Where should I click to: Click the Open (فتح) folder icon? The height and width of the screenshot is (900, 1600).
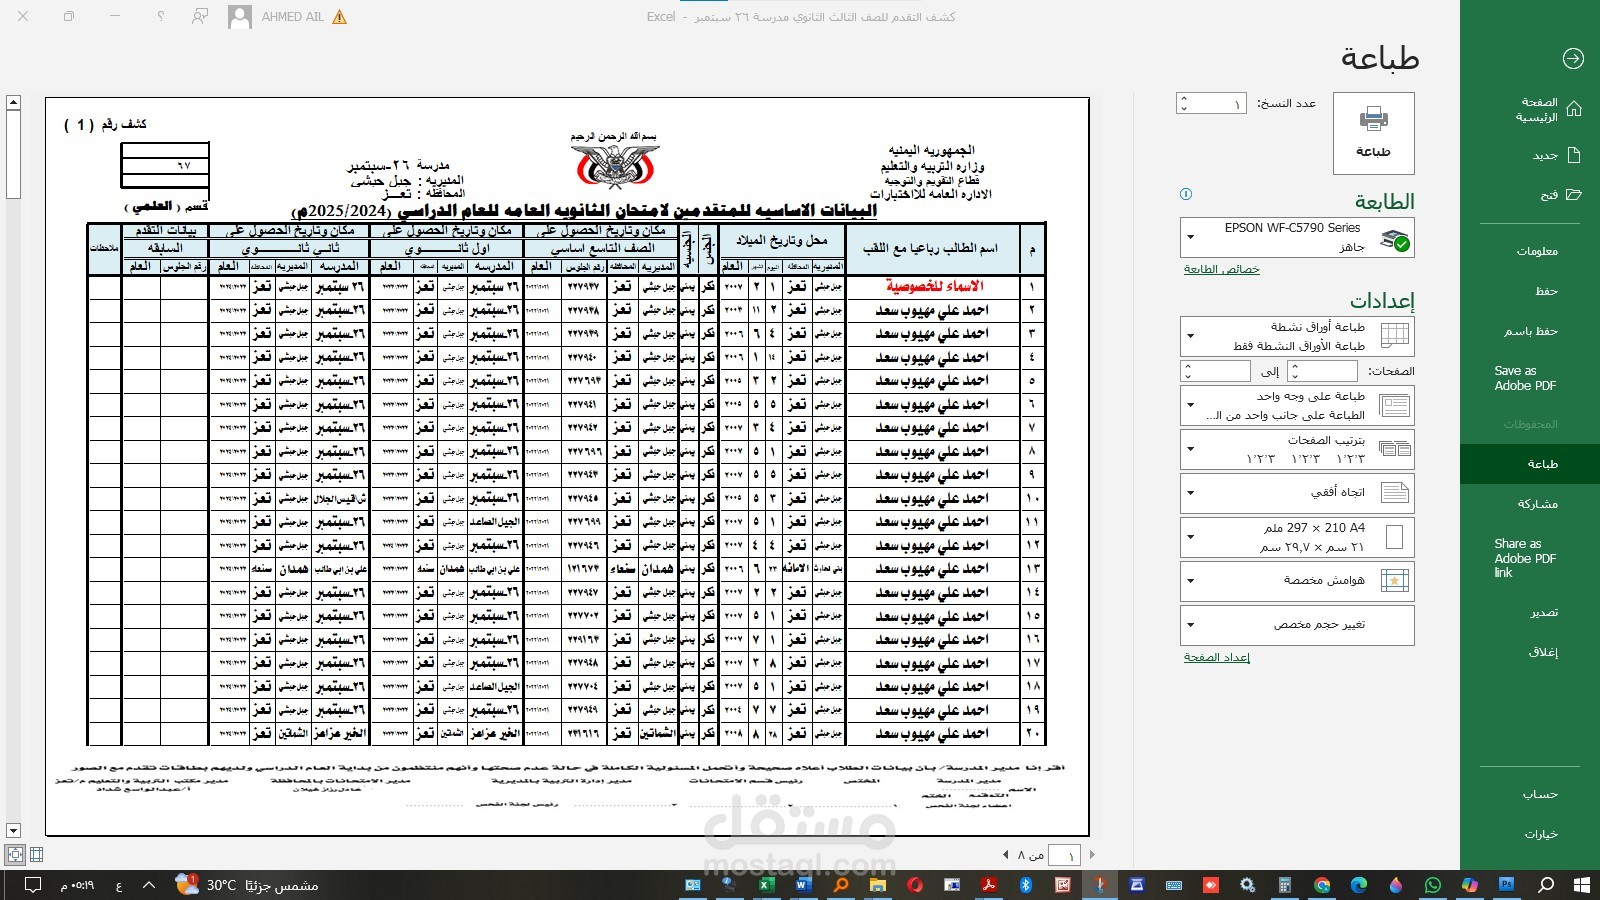tap(1574, 195)
